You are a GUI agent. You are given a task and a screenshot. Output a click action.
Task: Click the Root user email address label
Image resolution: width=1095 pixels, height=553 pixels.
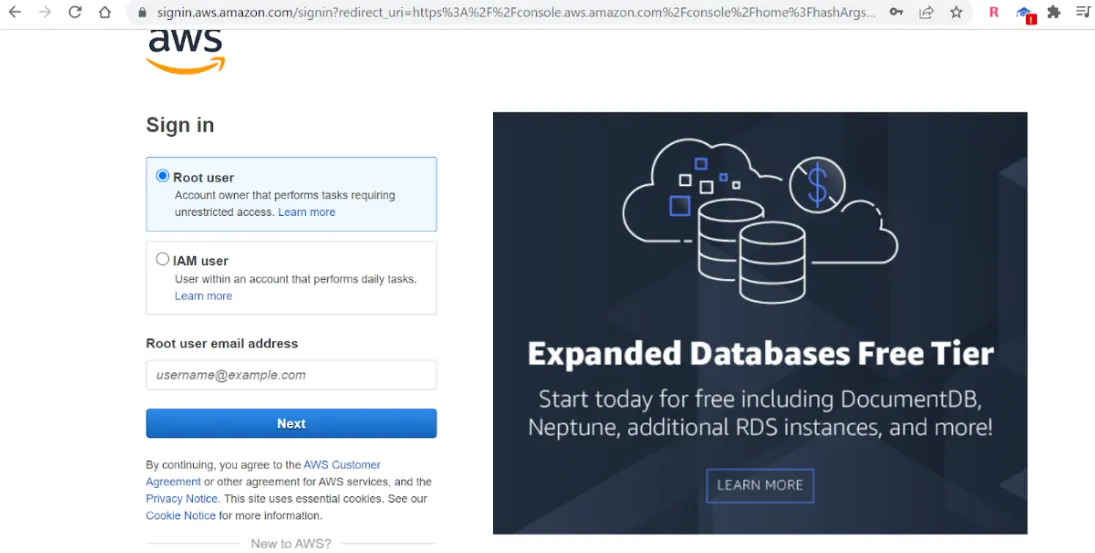222,344
